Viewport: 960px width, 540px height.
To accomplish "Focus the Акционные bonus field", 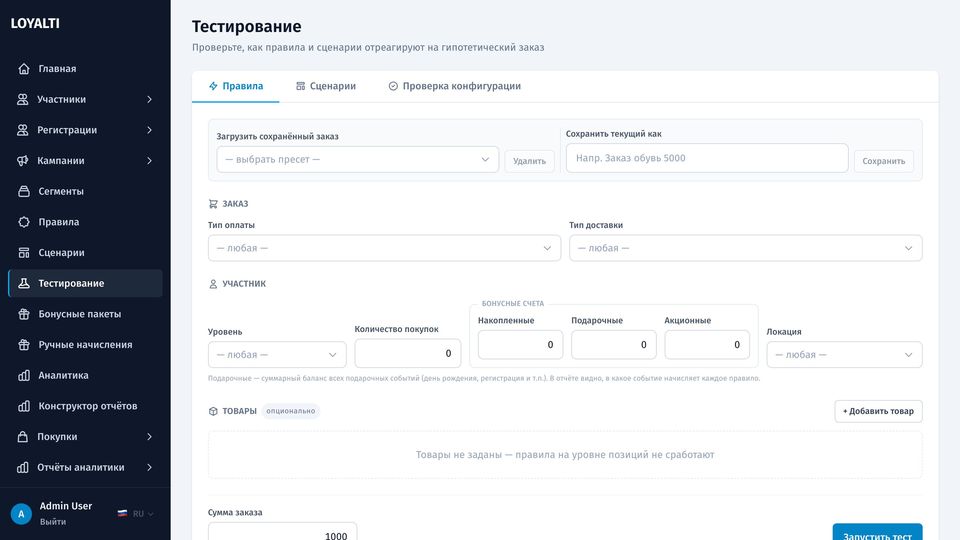I will coord(707,345).
